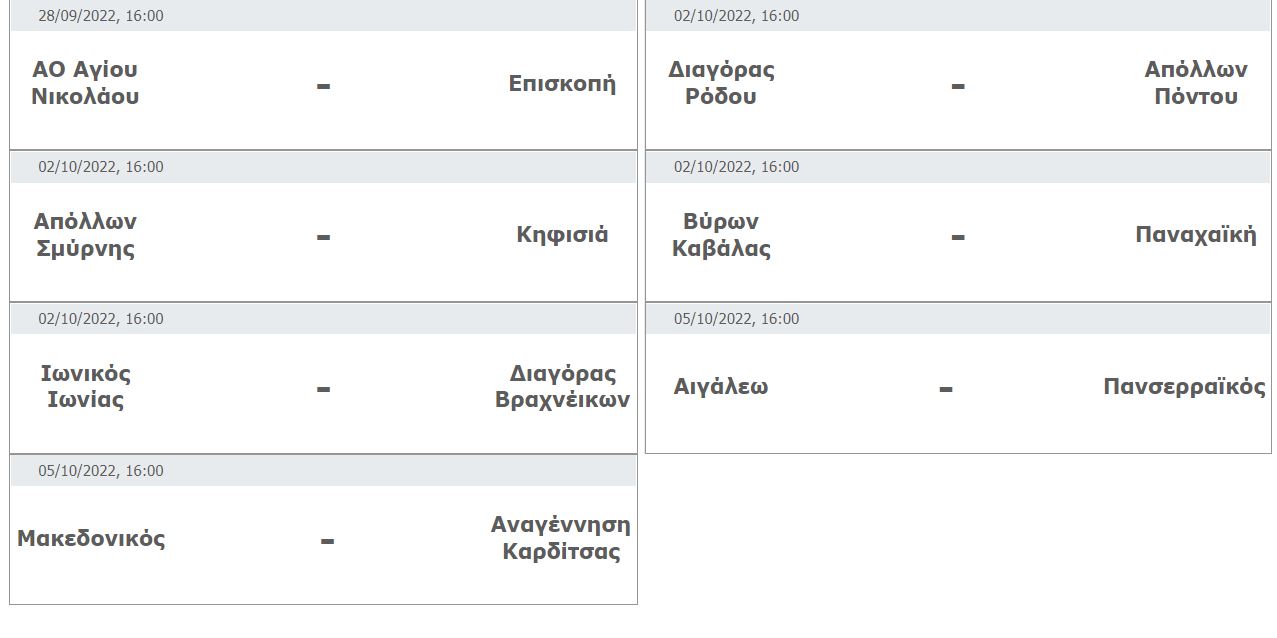Click the score dash between Μακεδονικός and Αναγέννηση Καρδίτσας
This screenshot has height=638, width=1277.
[327, 541]
